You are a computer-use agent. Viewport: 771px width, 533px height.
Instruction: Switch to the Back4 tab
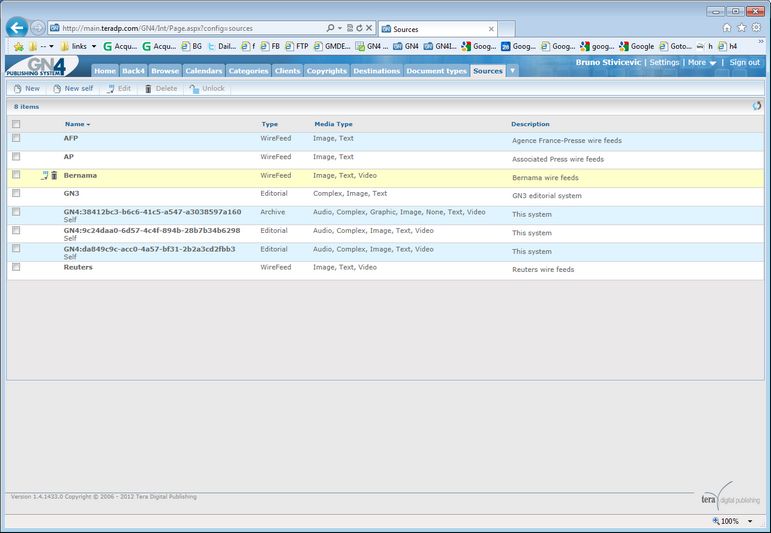pyautogui.click(x=133, y=71)
